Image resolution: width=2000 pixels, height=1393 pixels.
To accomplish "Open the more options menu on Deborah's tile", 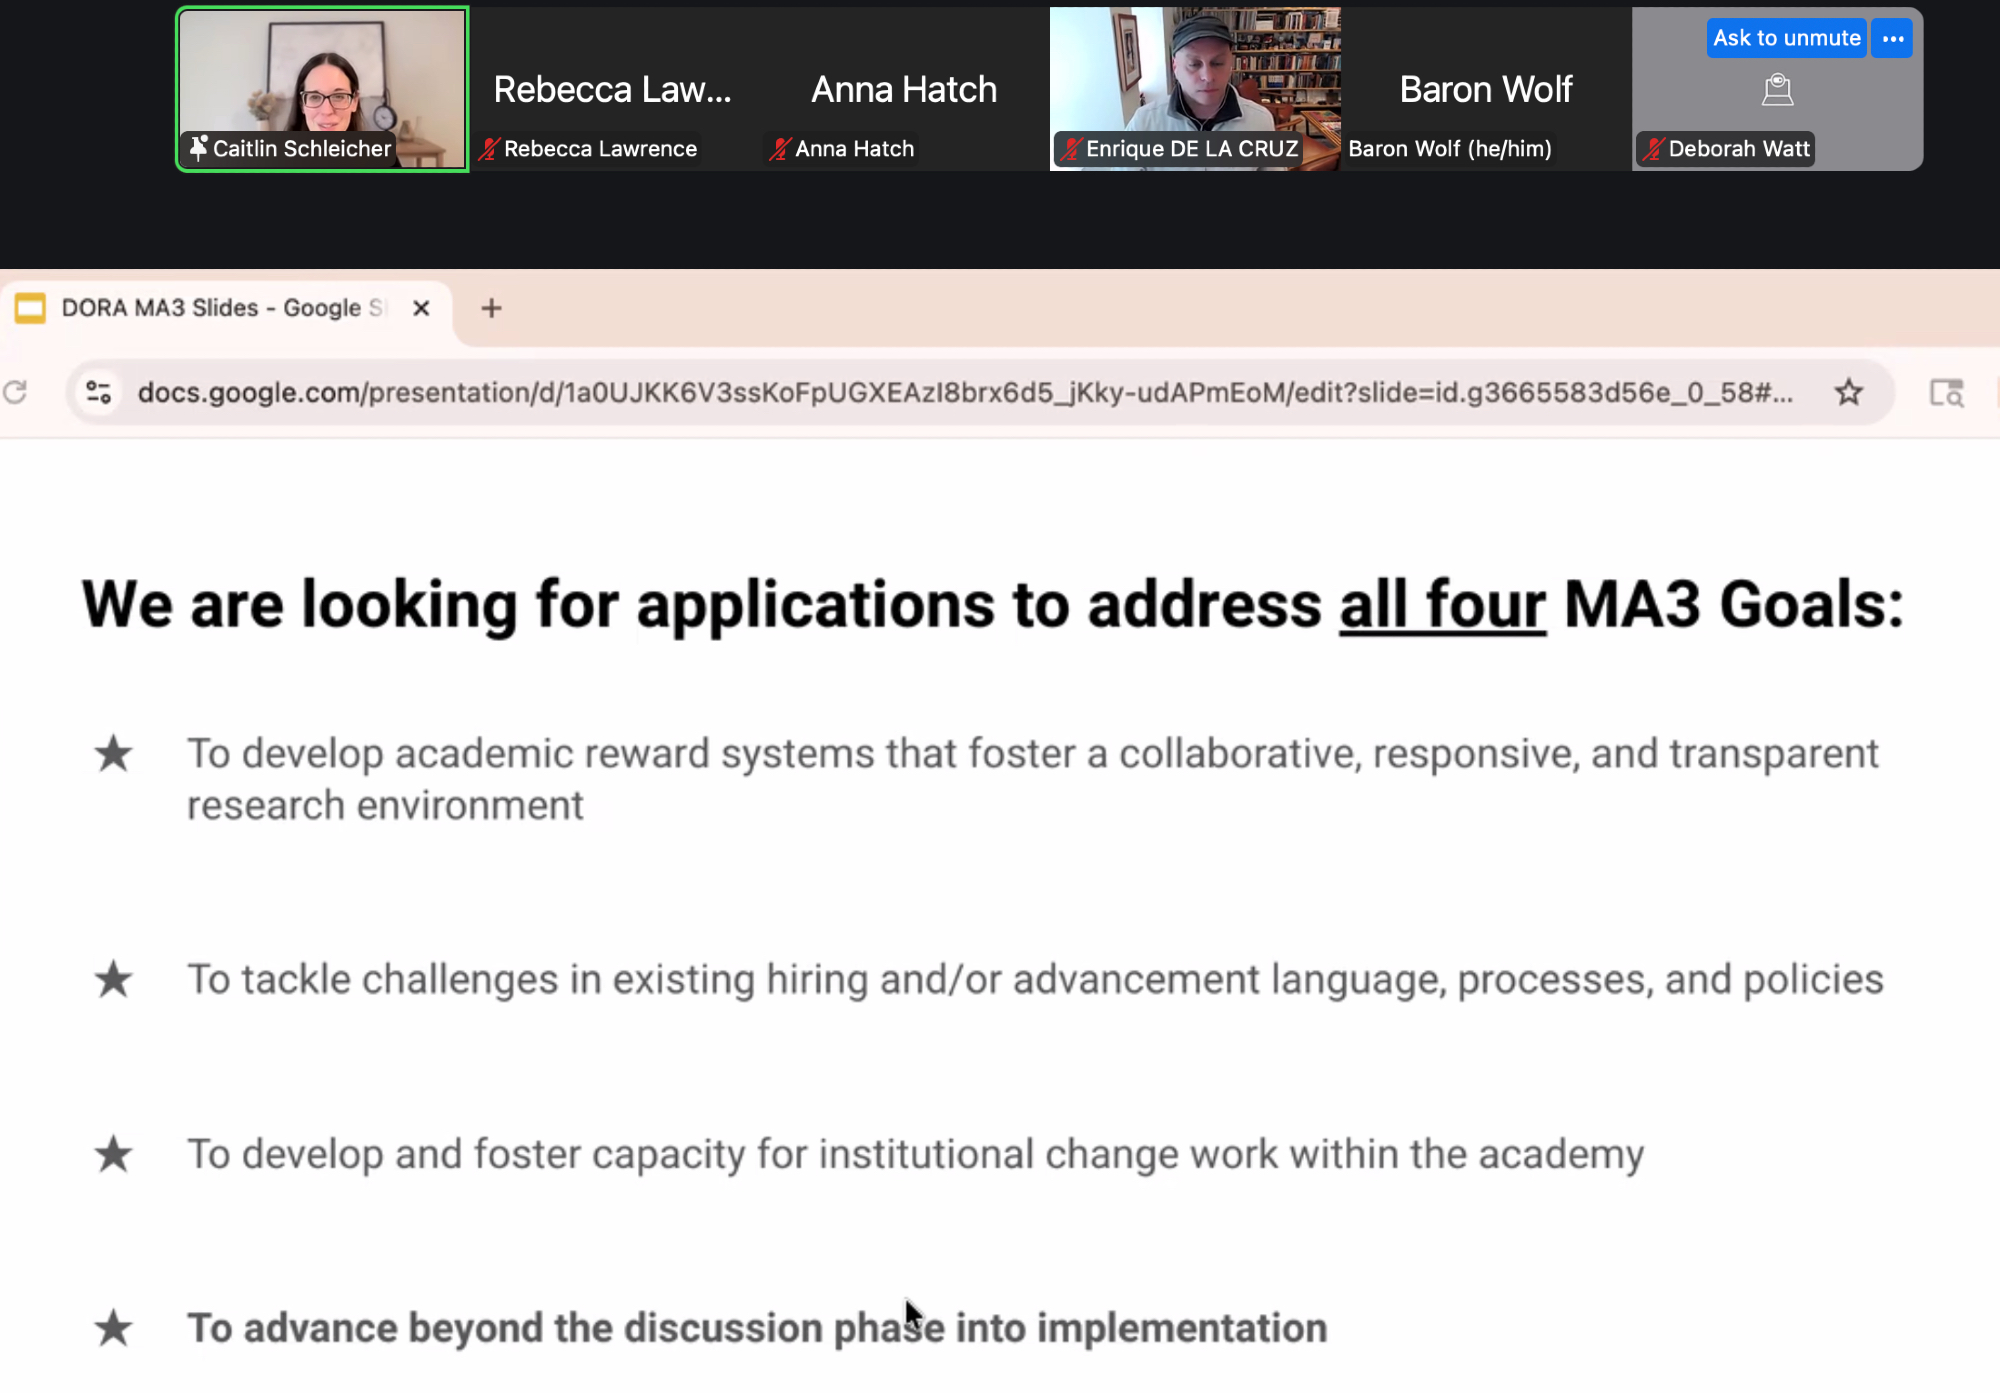I will click(x=1892, y=38).
